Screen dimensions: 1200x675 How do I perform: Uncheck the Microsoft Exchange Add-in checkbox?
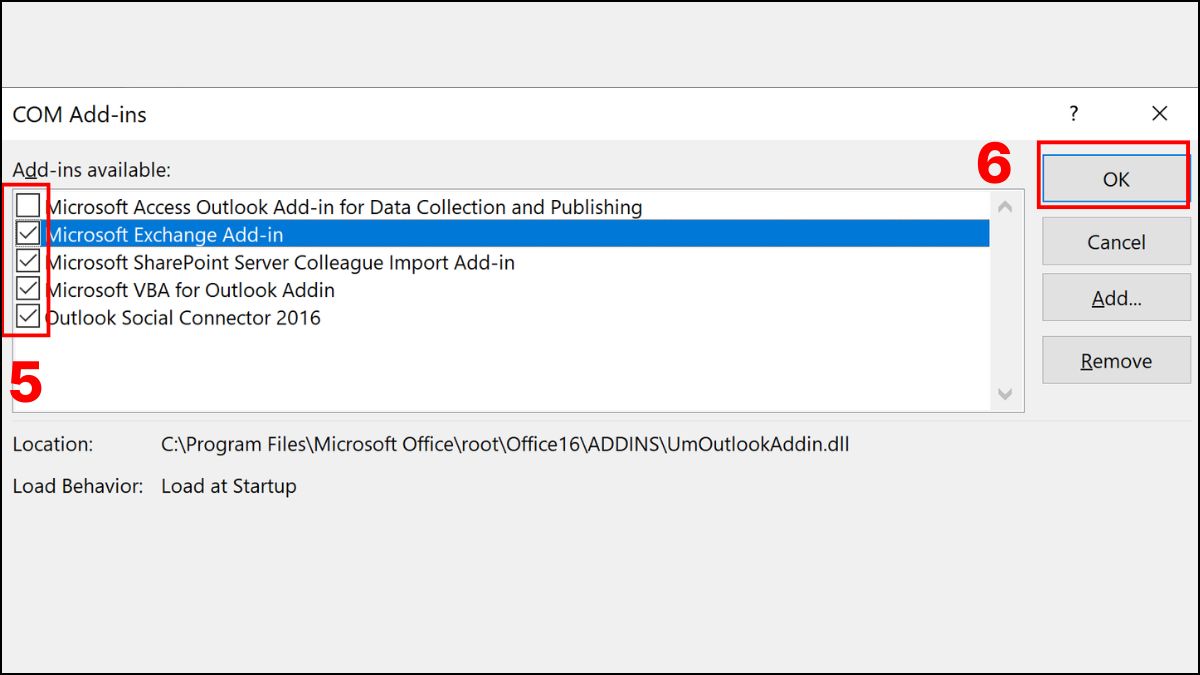pos(28,235)
